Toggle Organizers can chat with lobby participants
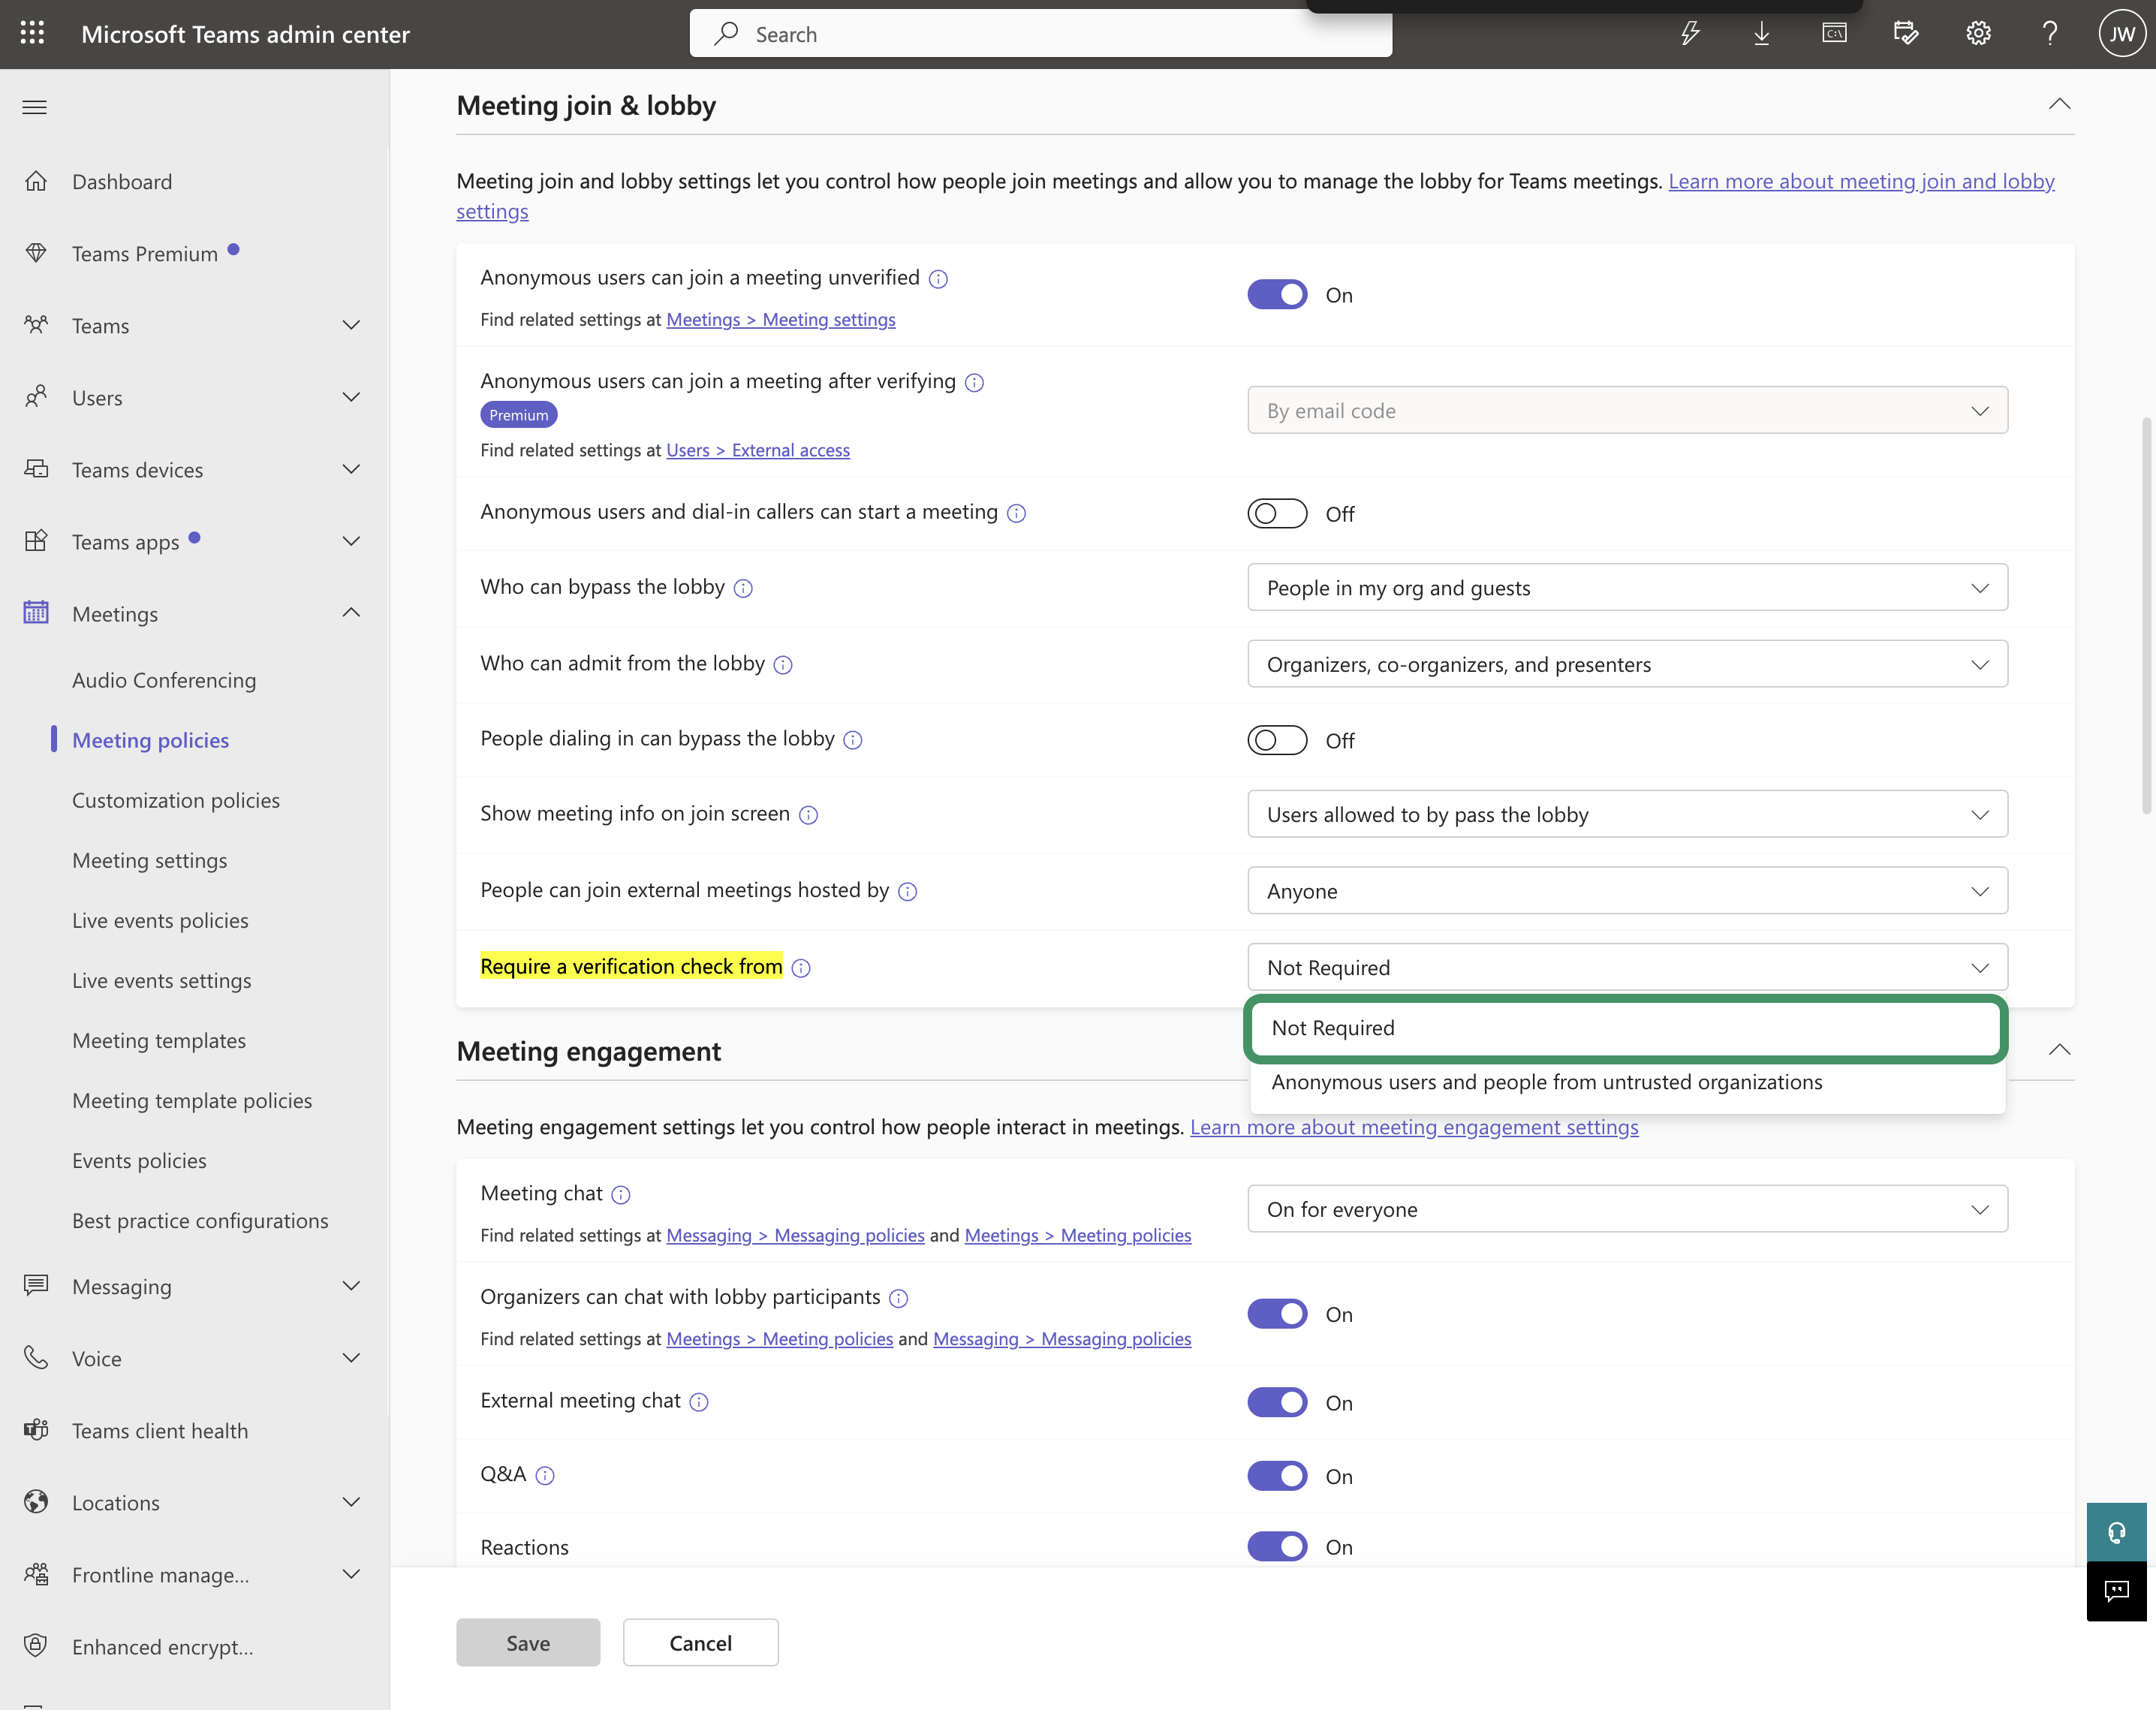This screenshot has width=2156, height=1710. click(1277, 1314)
